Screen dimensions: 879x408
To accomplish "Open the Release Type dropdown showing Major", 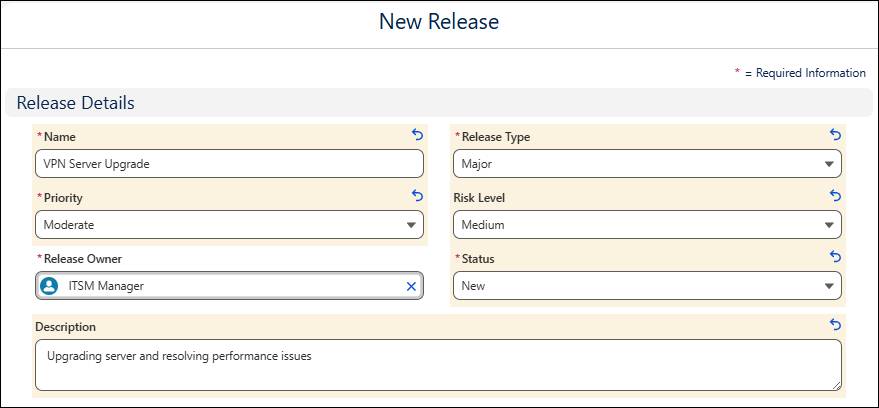I will [647, 164].
